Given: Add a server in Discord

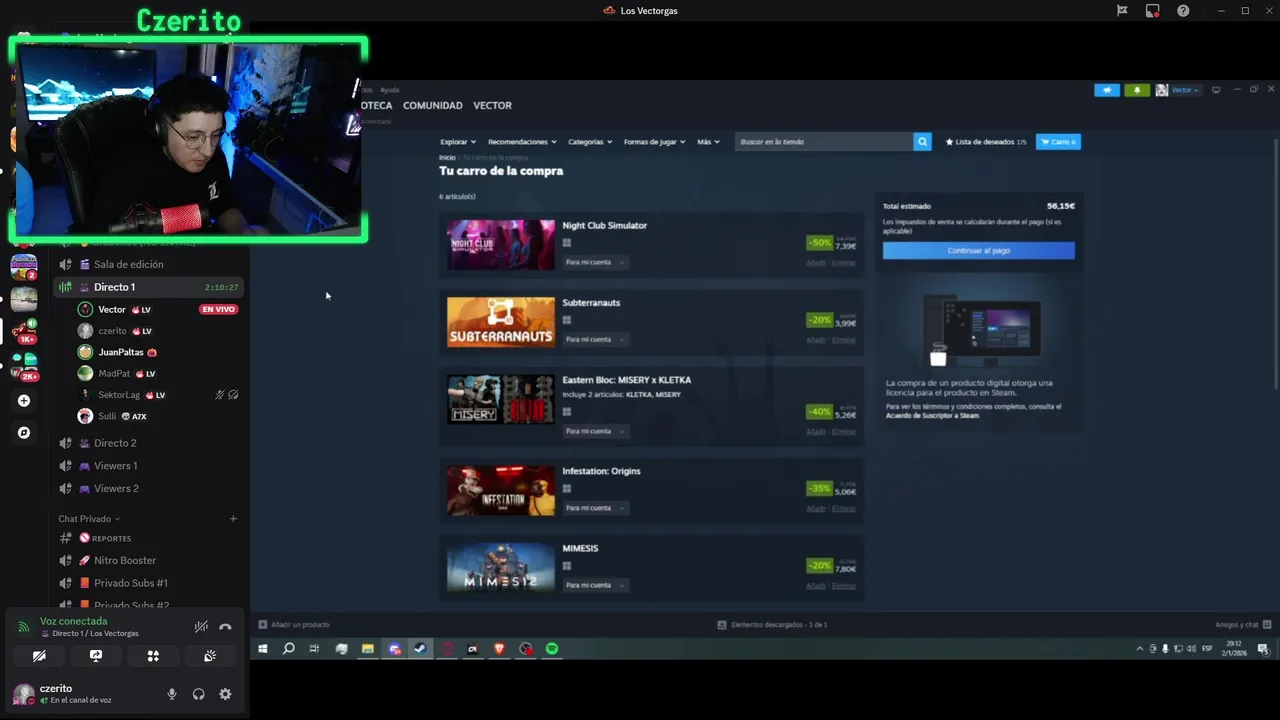Looking at the screenshot, I should point(24,401).
